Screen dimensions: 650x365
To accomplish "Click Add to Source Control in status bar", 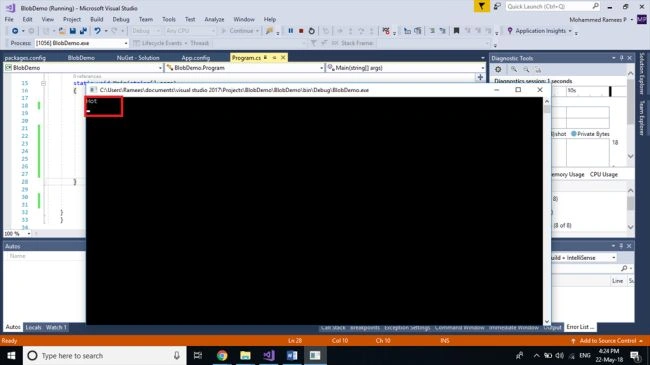I will click(x=608, y=341).
